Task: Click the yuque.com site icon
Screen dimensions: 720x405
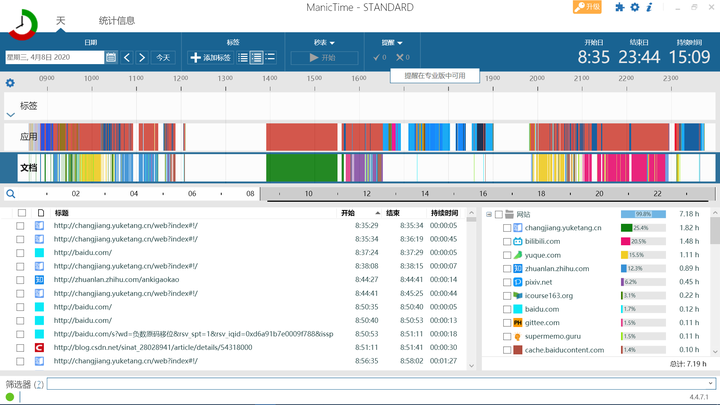Action: [518, 255]
